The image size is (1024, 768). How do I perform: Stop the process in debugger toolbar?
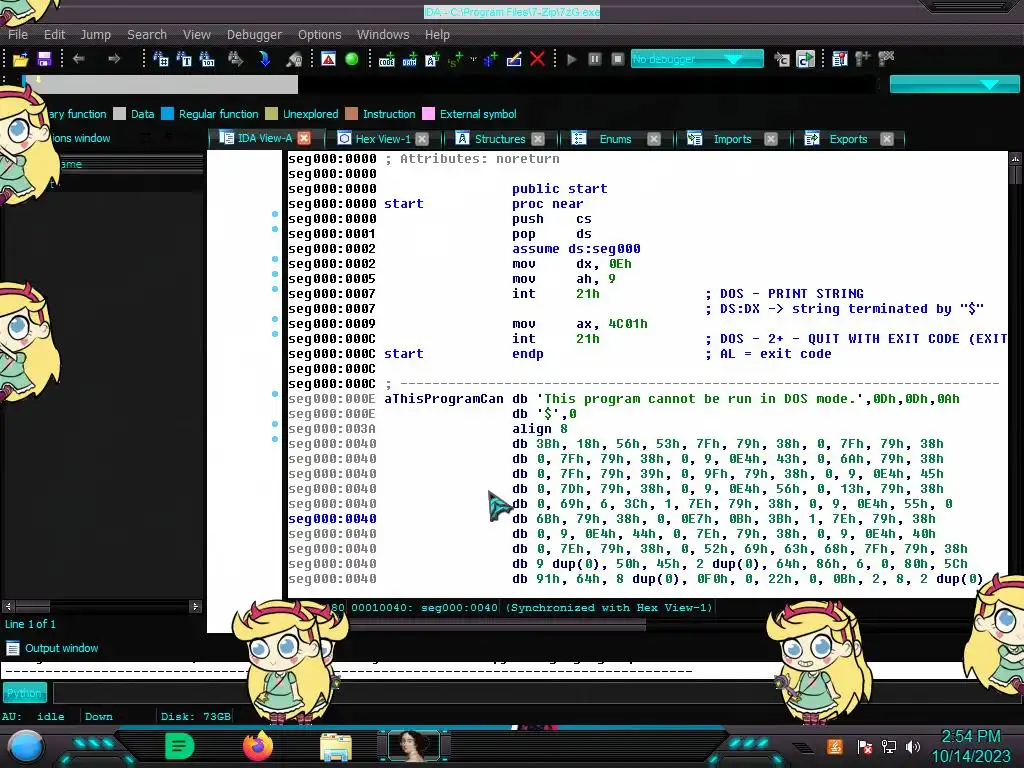pos(618,59)
